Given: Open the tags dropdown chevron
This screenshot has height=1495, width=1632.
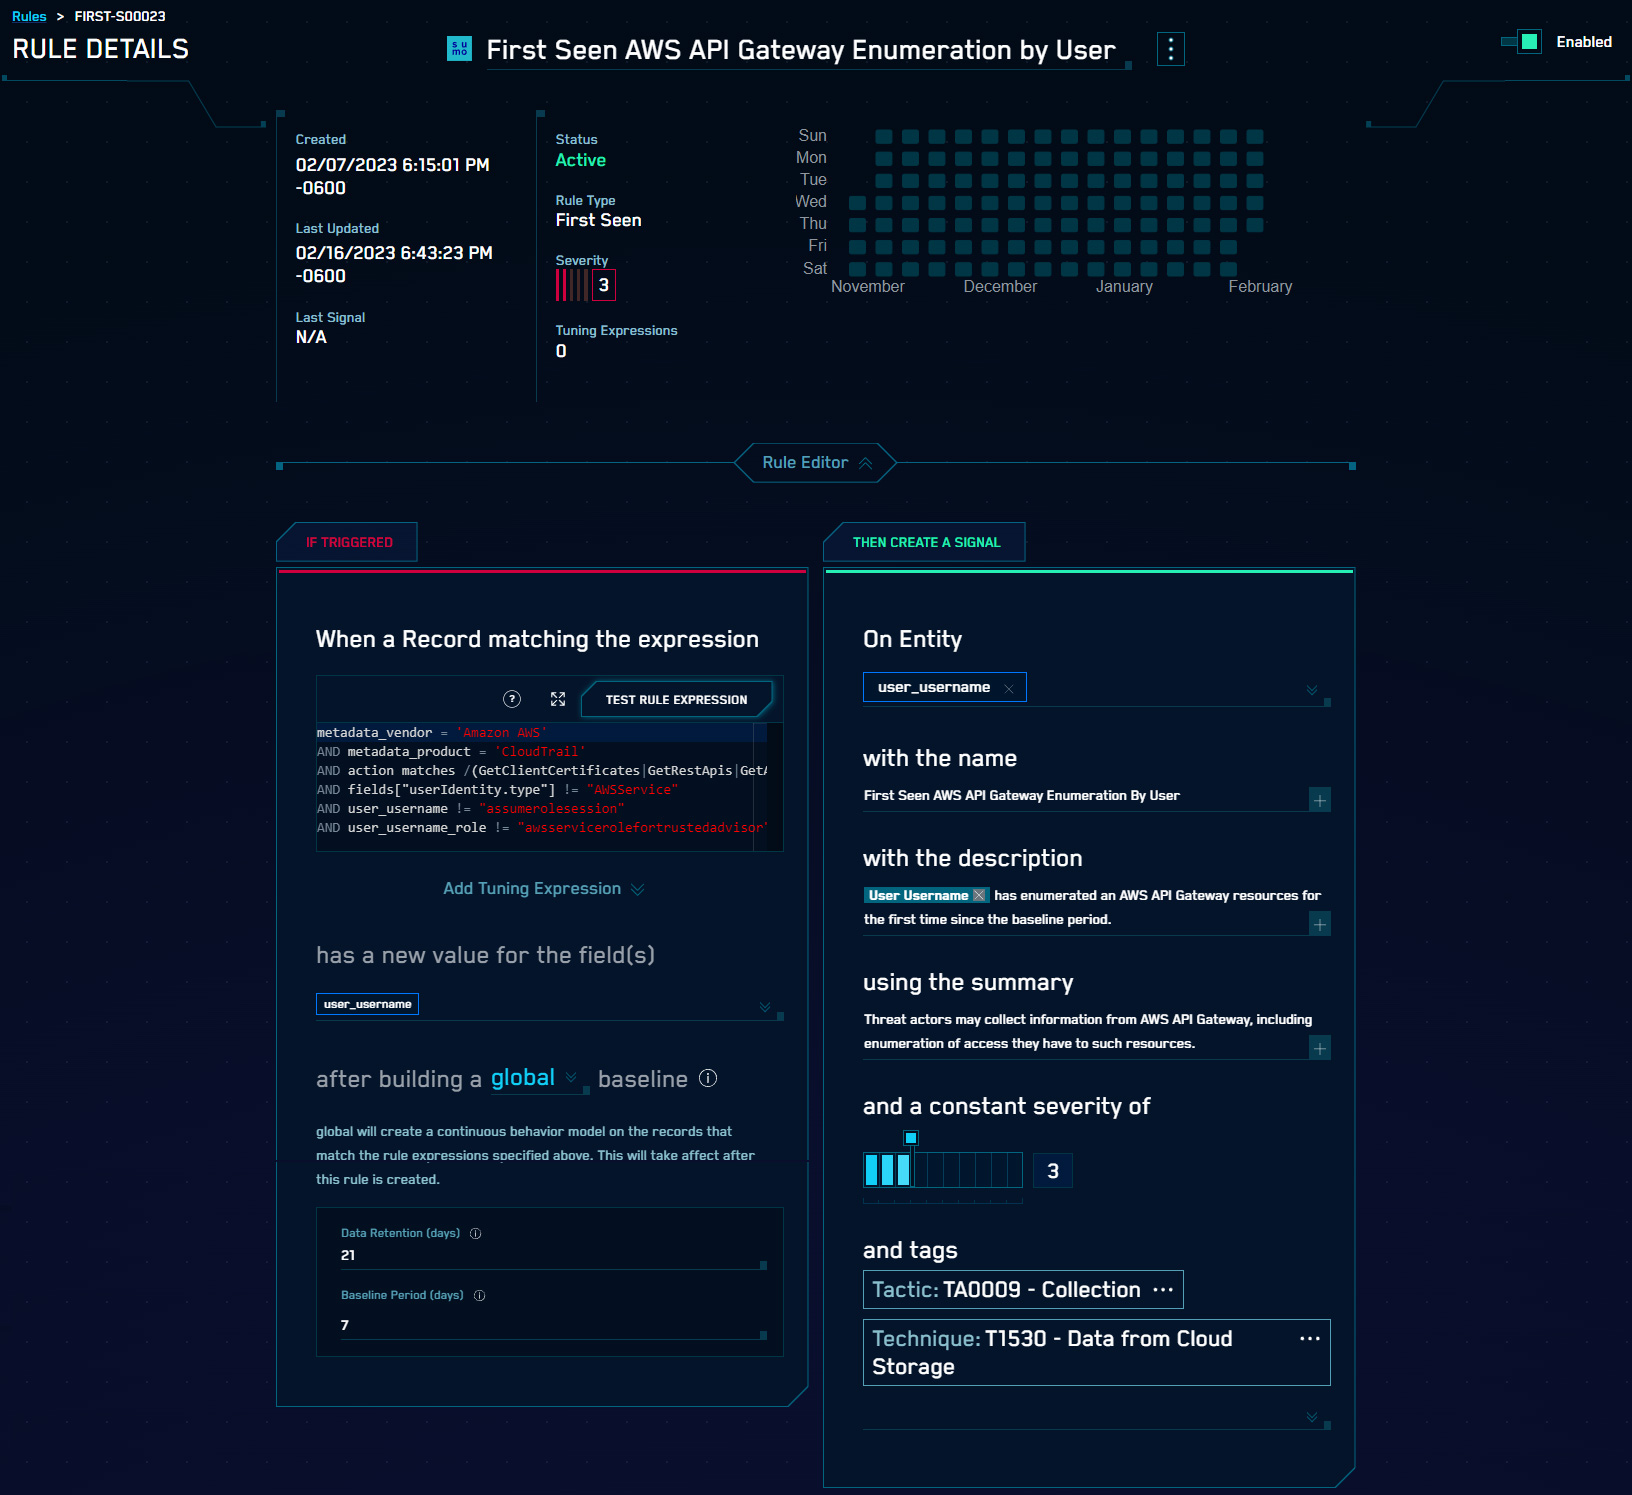Looking at the screenshot, I should coord(1312,1417).
